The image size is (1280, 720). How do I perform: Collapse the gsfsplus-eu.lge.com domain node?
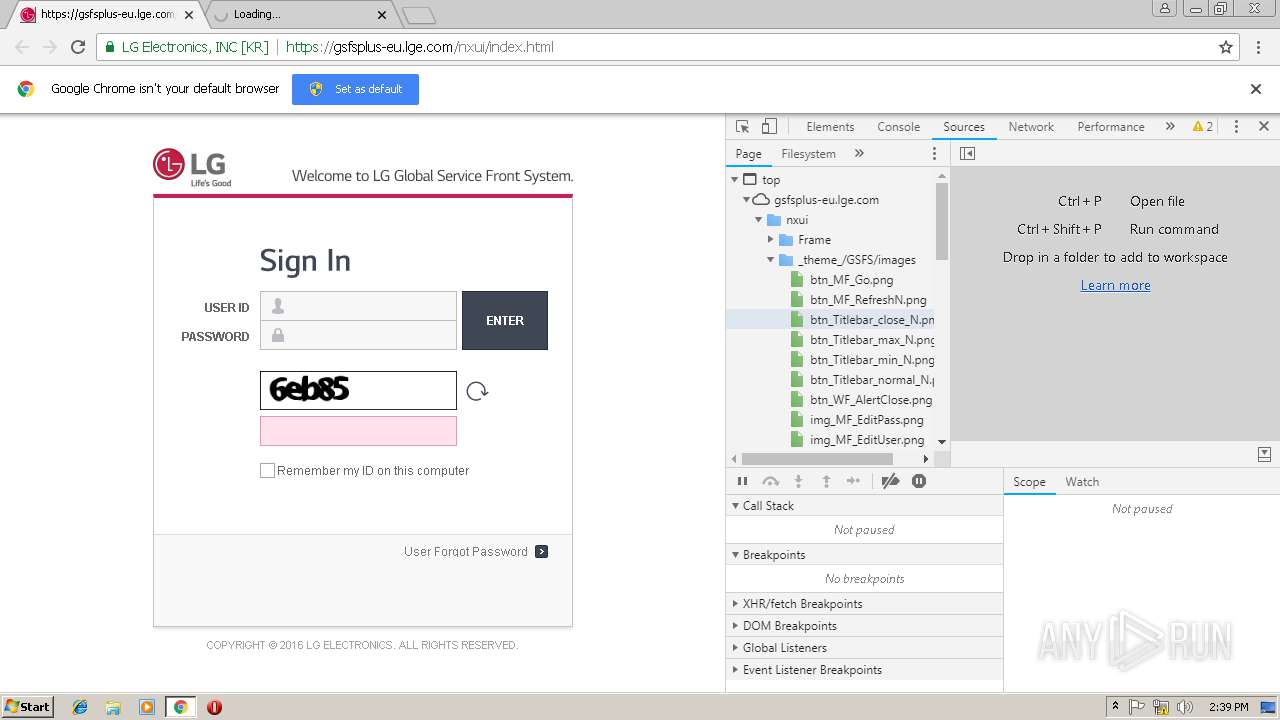tap(746, 200)
